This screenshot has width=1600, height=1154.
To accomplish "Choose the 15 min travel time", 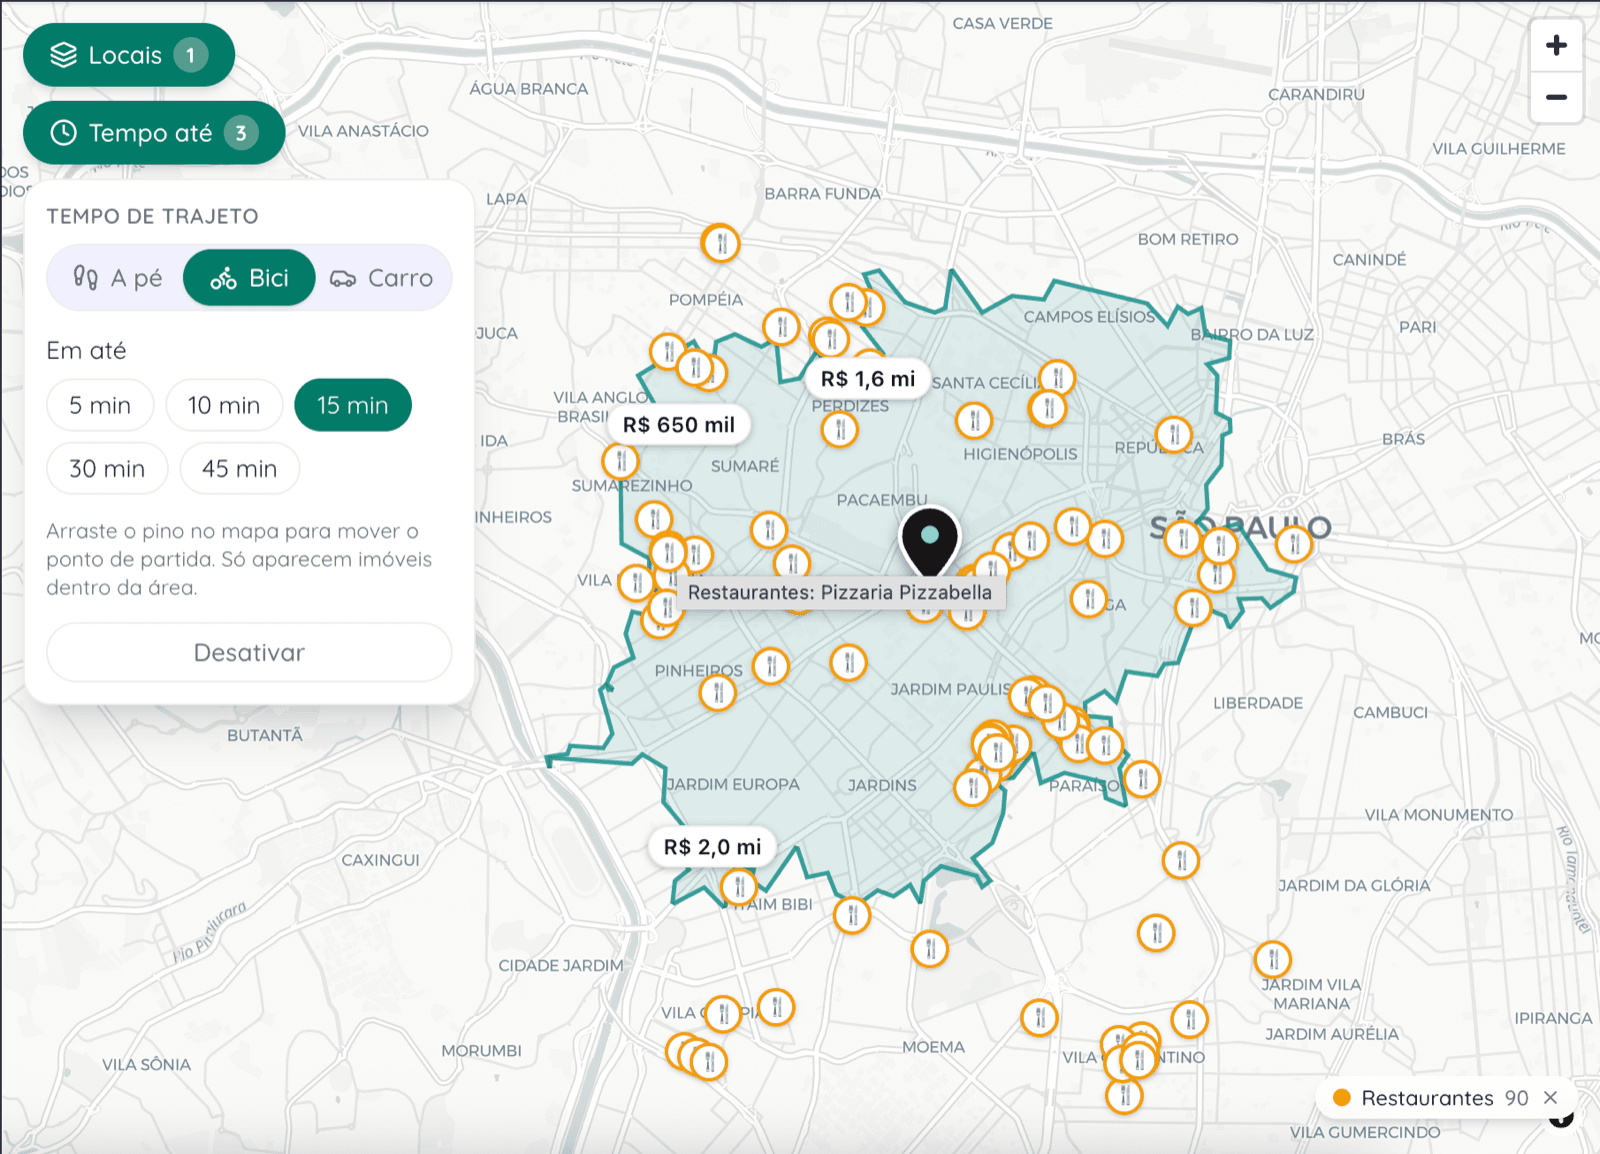I will pyautogui.click(x=353, y=405).
